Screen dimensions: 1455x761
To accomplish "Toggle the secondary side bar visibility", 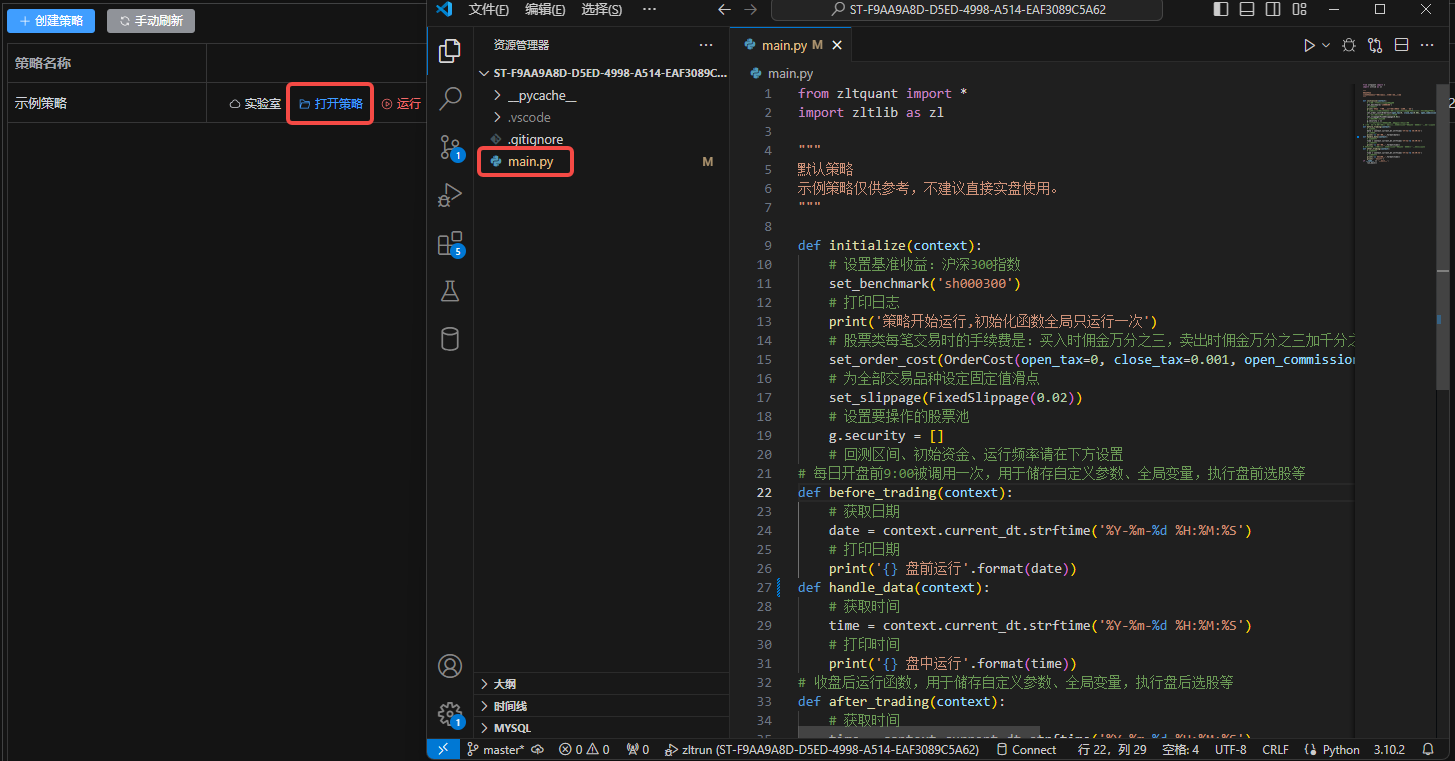I will tap(1272, 9).
